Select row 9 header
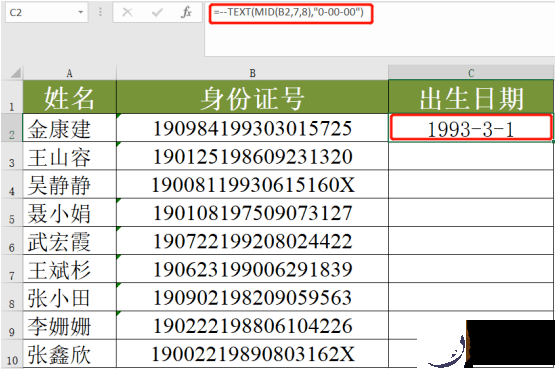Image resolution: width=556 pixels, height=373 pixels. pyautogui.click(x=12, y=325)
